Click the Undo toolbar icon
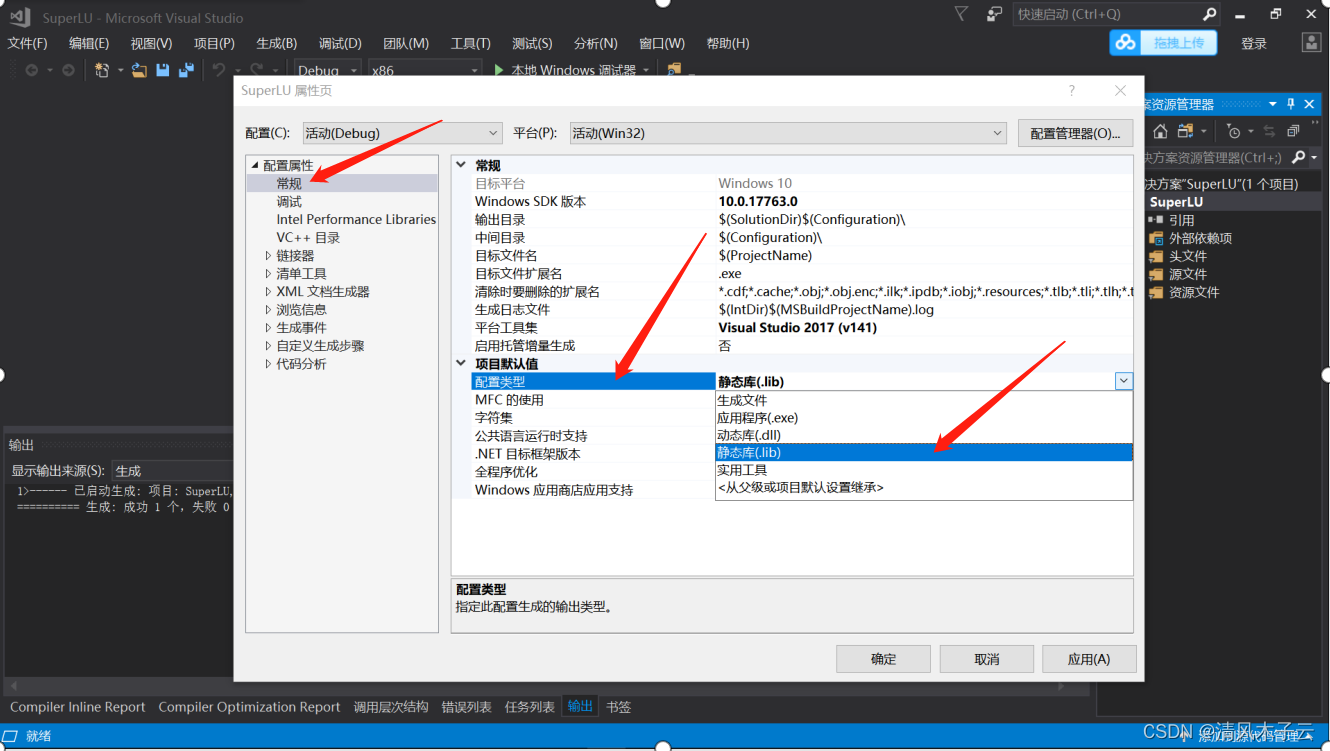 (218, 70)
